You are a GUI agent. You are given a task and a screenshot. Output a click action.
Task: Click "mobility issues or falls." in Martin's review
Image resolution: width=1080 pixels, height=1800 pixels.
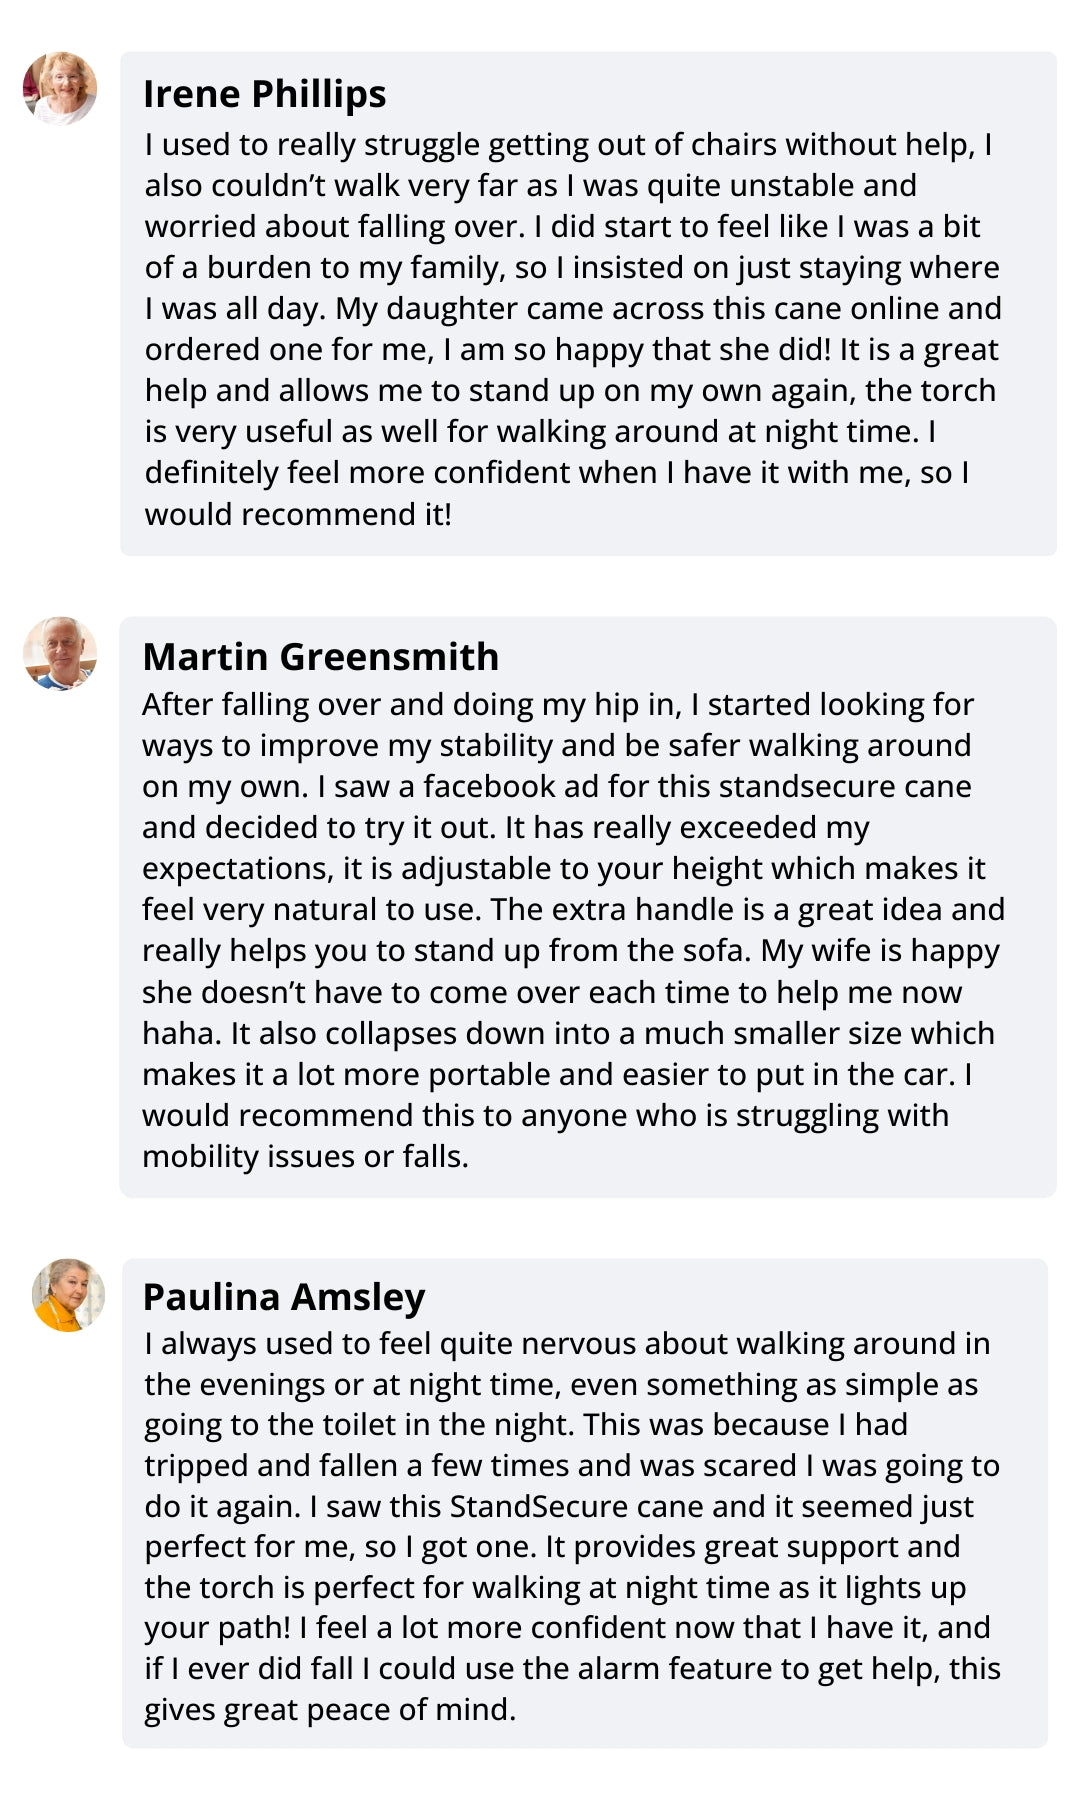click(x=305, y=1156)
